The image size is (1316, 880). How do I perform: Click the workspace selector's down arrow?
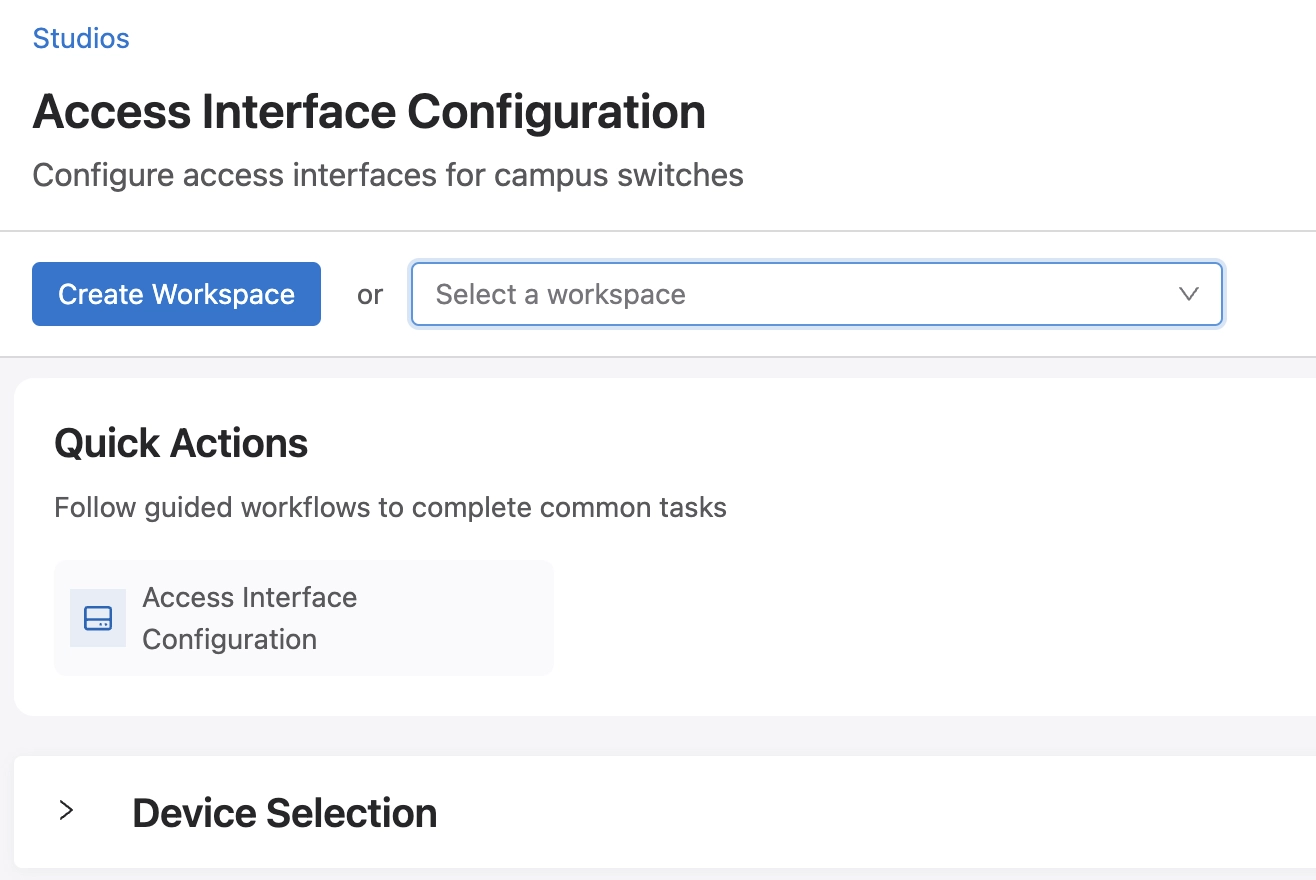(x=1188, y=294)
